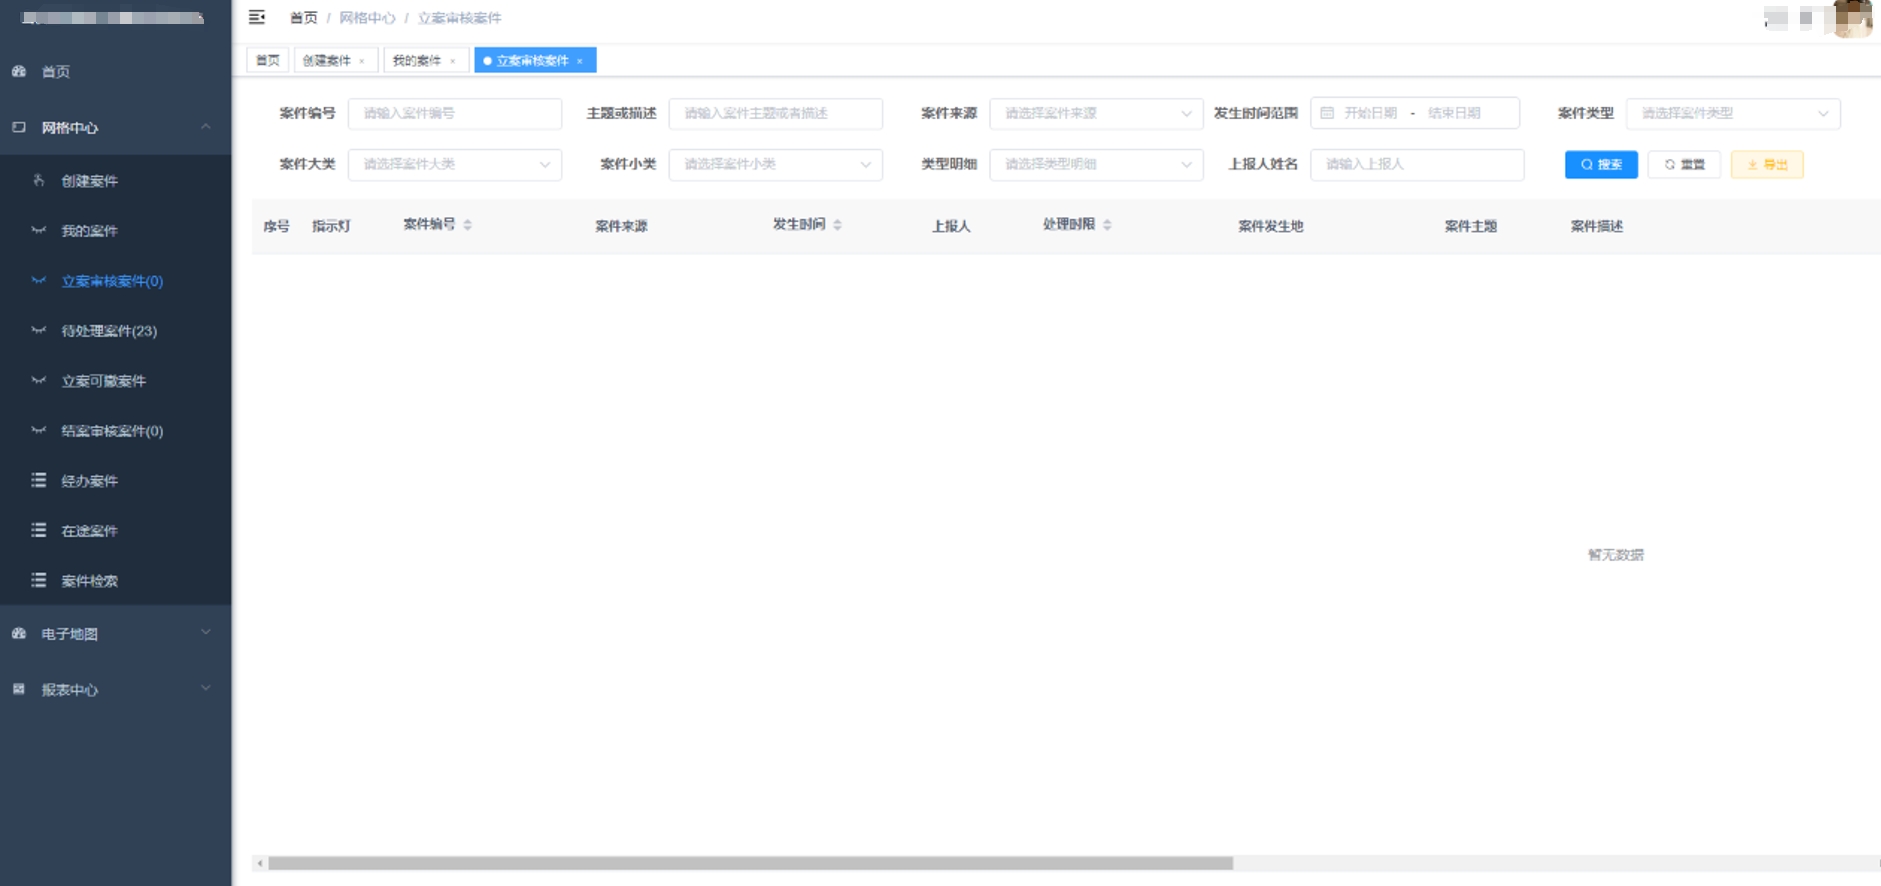Expand the 案件大类 dropdown
The image size is (1881, 886).
(x=454, y=164)
